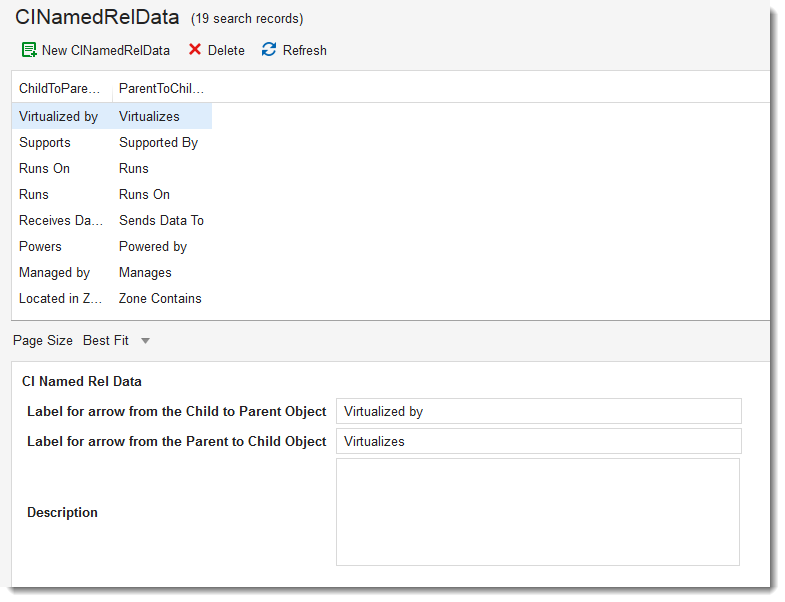Sort by ChildToParent column header

click(60, 89)
